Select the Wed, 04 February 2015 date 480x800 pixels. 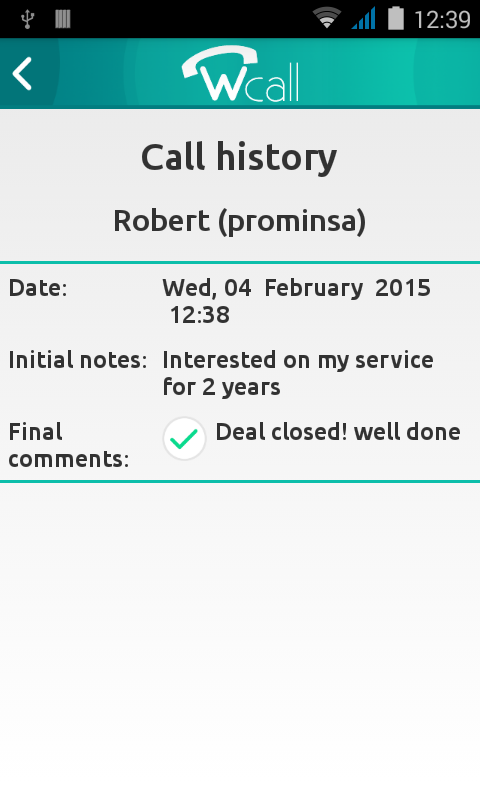pos(296,288)
